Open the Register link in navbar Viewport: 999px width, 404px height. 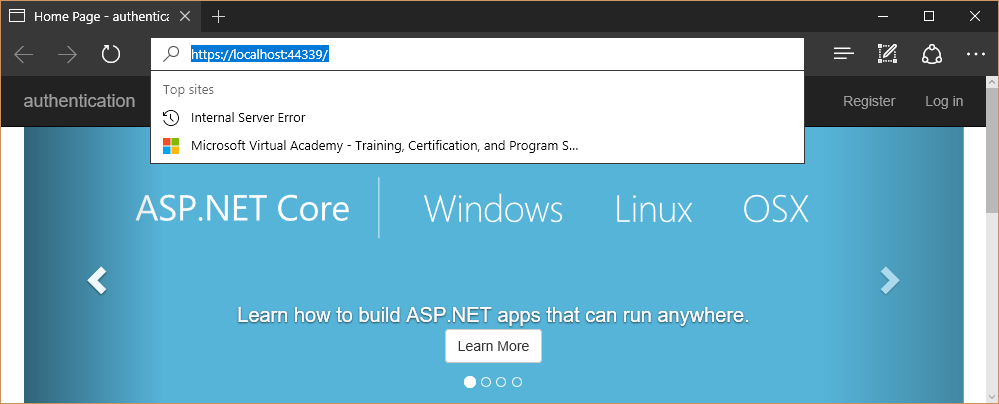(869, 101)
